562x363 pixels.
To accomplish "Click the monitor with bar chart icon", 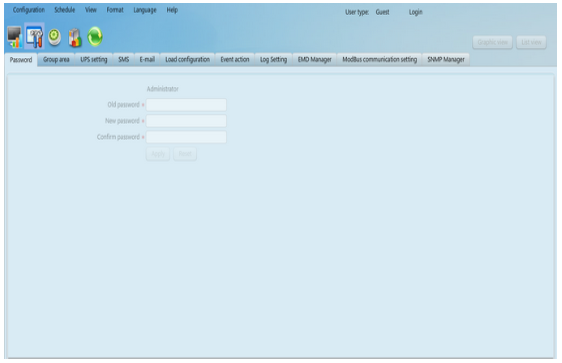I will 15,37.
